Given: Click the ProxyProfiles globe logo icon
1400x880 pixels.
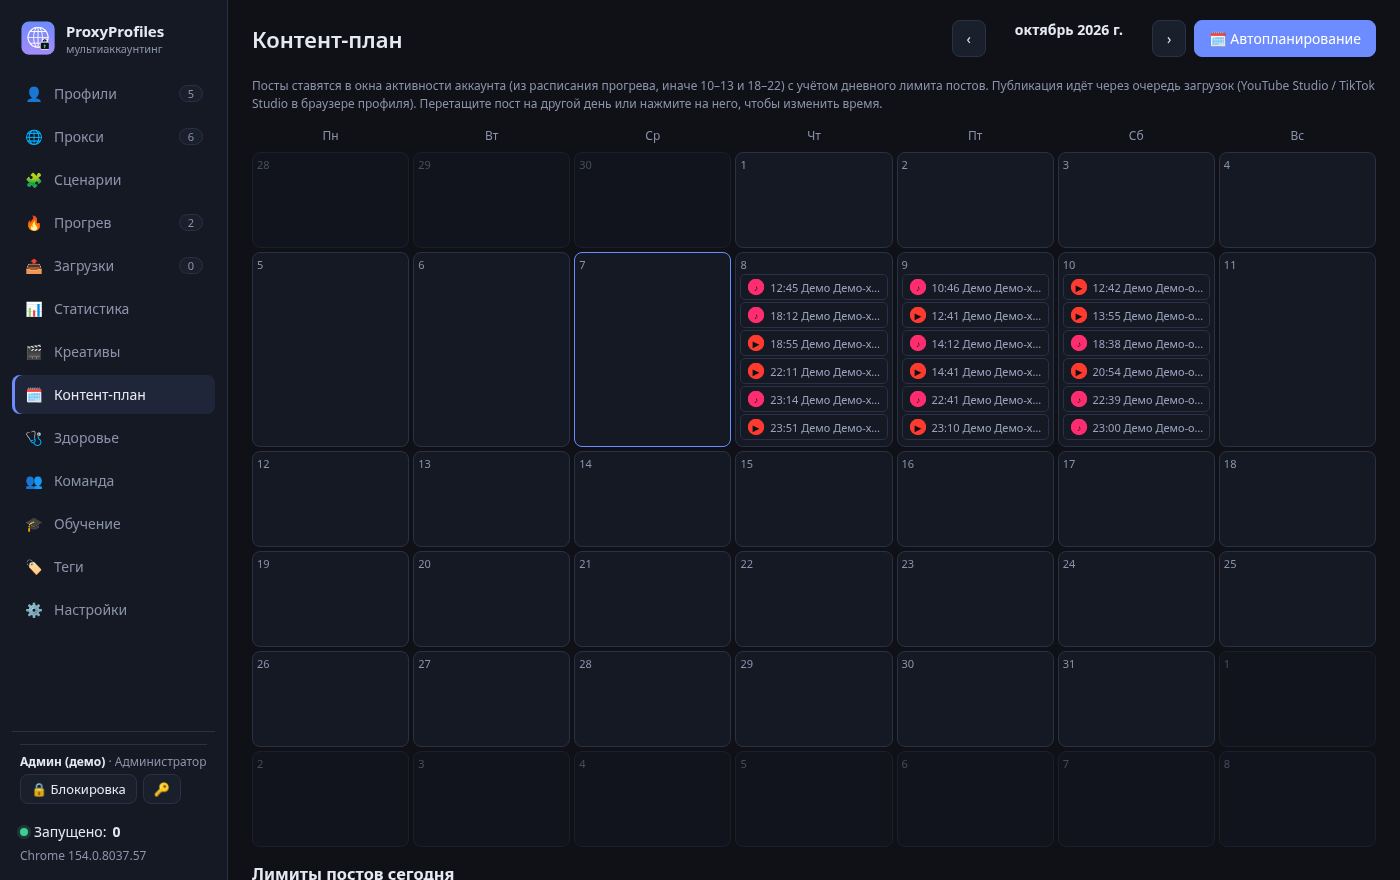Looking at the screenshot, I should [x=38, y=38].
